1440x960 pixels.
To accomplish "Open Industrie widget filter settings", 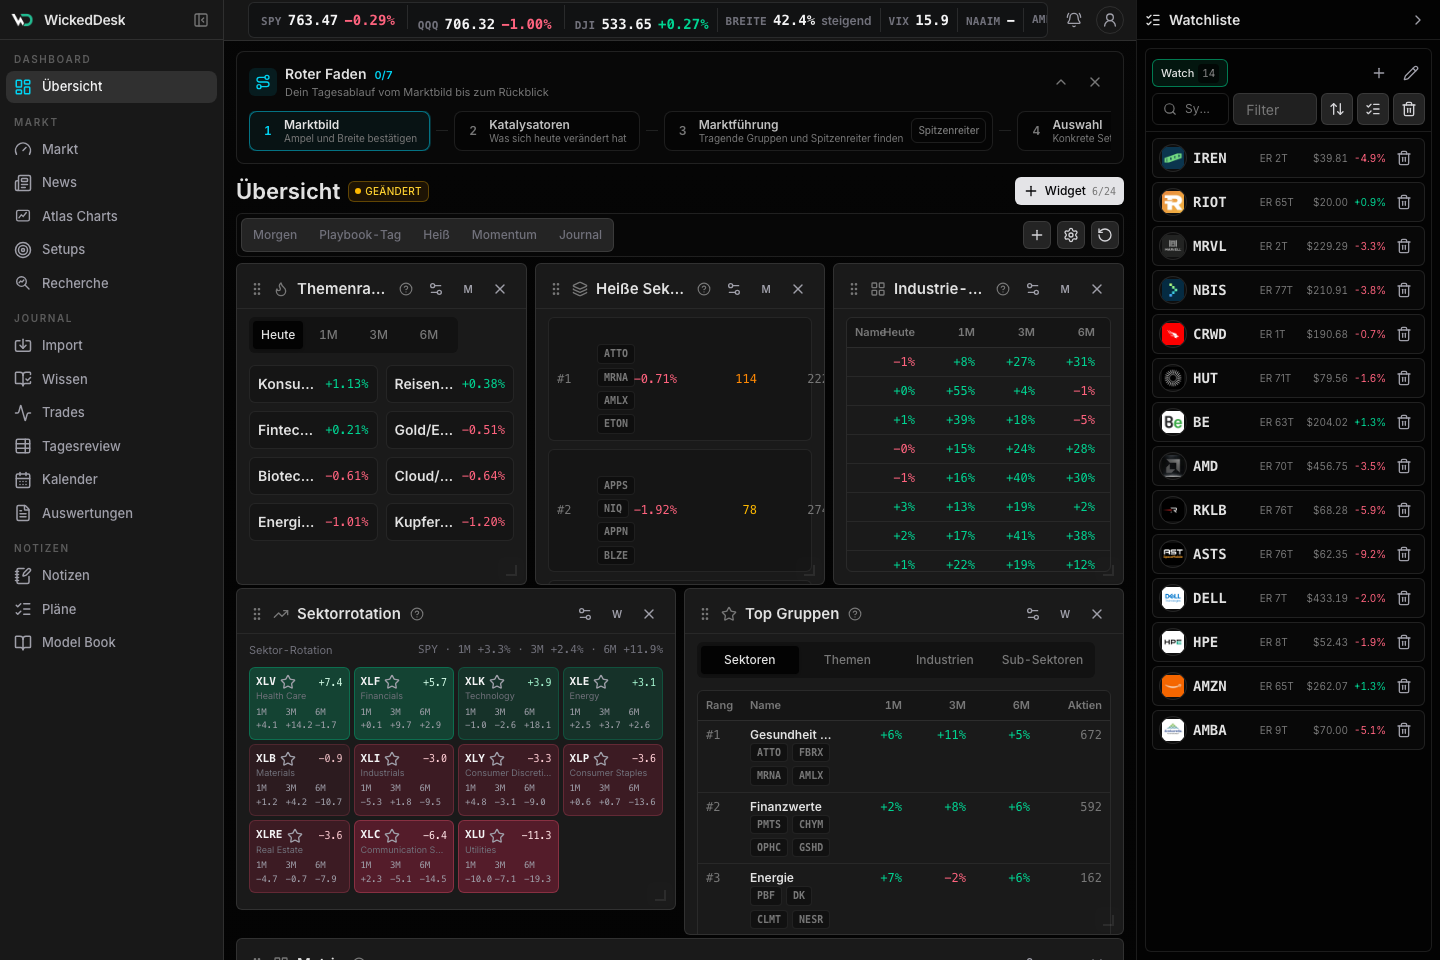I will (x=1033, y=289).
